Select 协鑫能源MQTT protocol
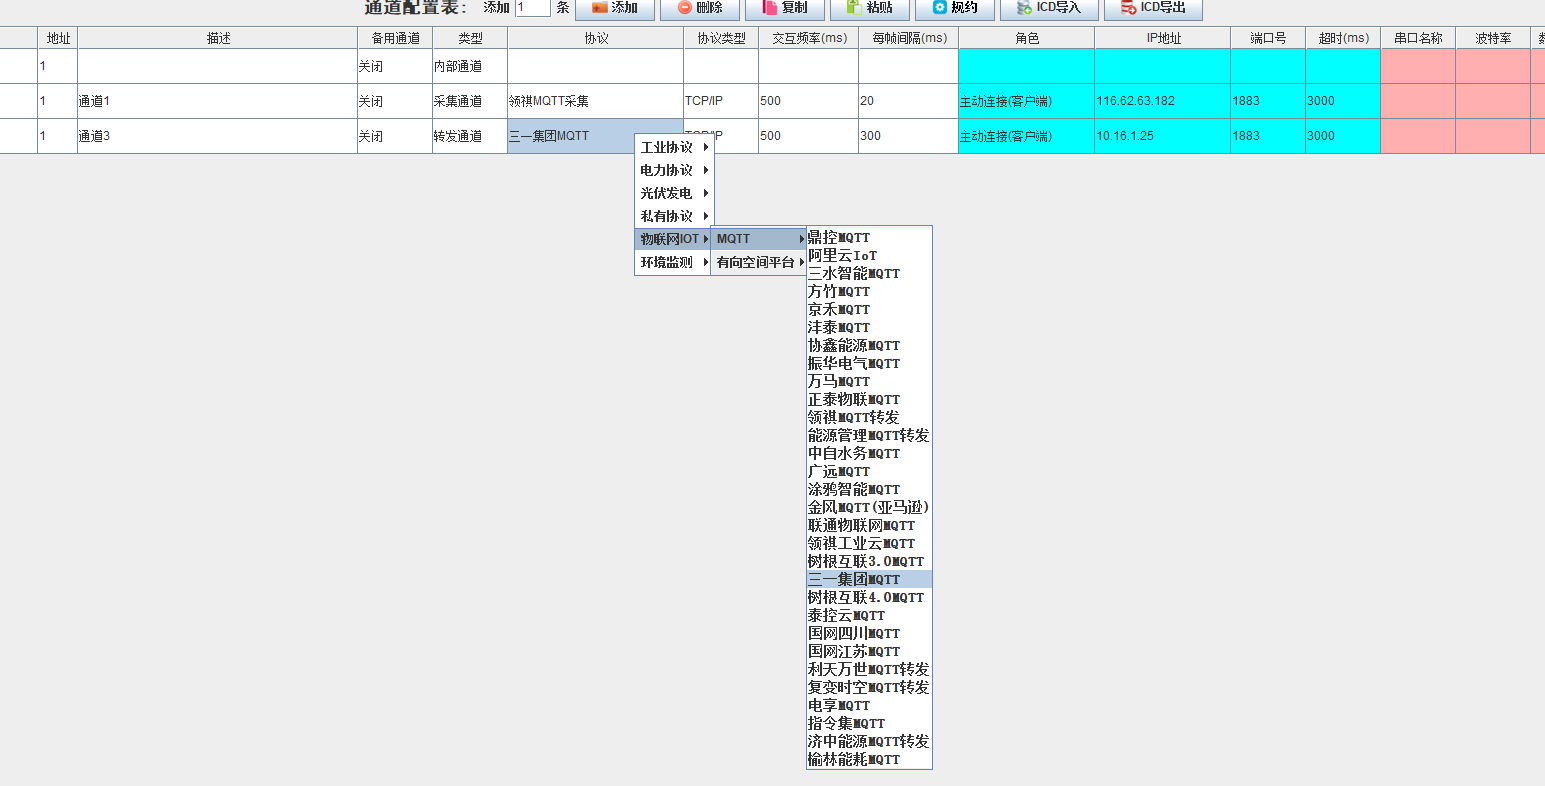1545x786 pixels. pyautogui.click(x=869, y=345)
